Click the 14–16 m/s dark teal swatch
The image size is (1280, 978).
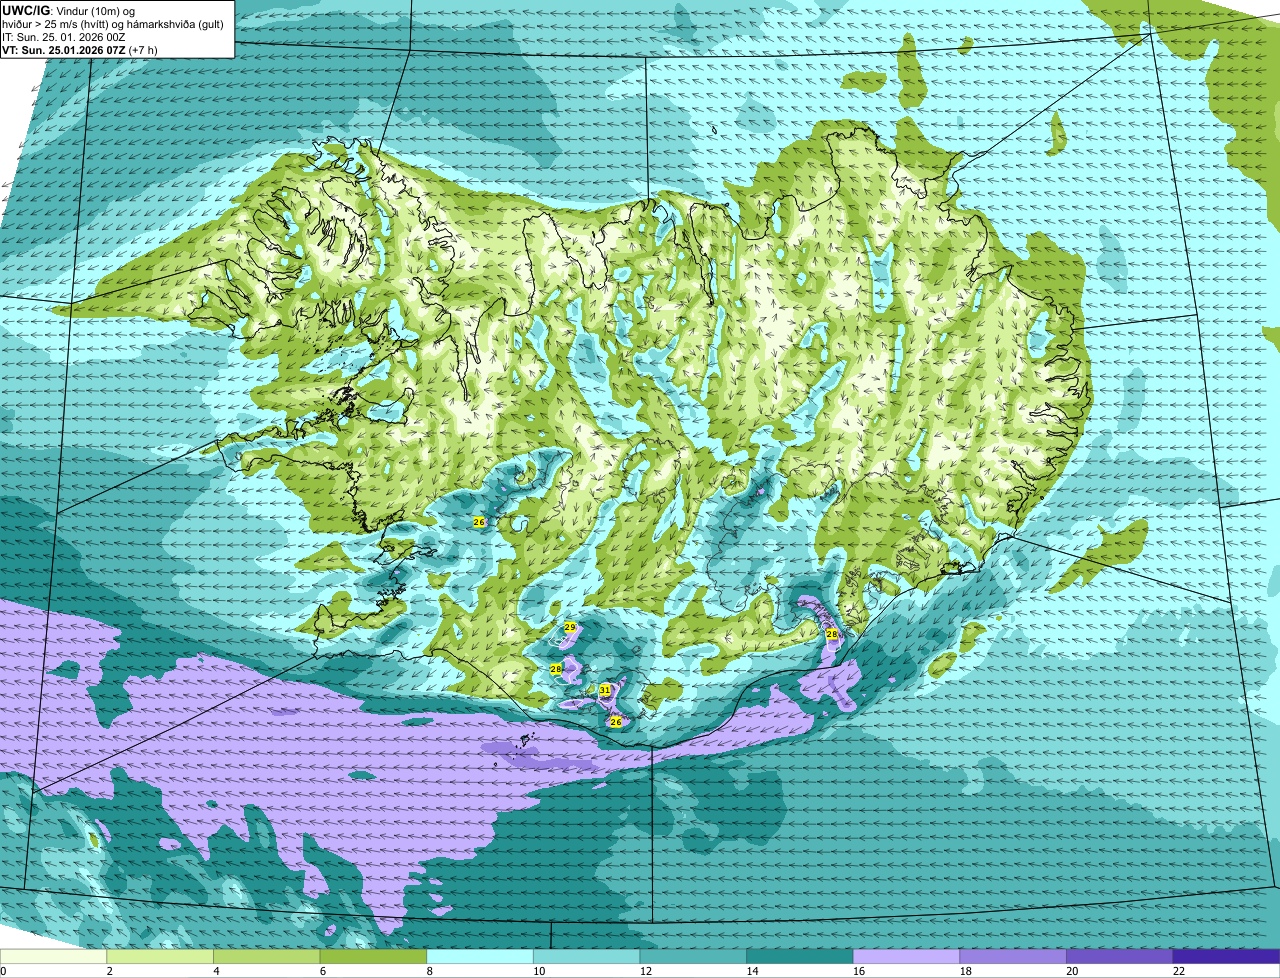pos(800,956)
